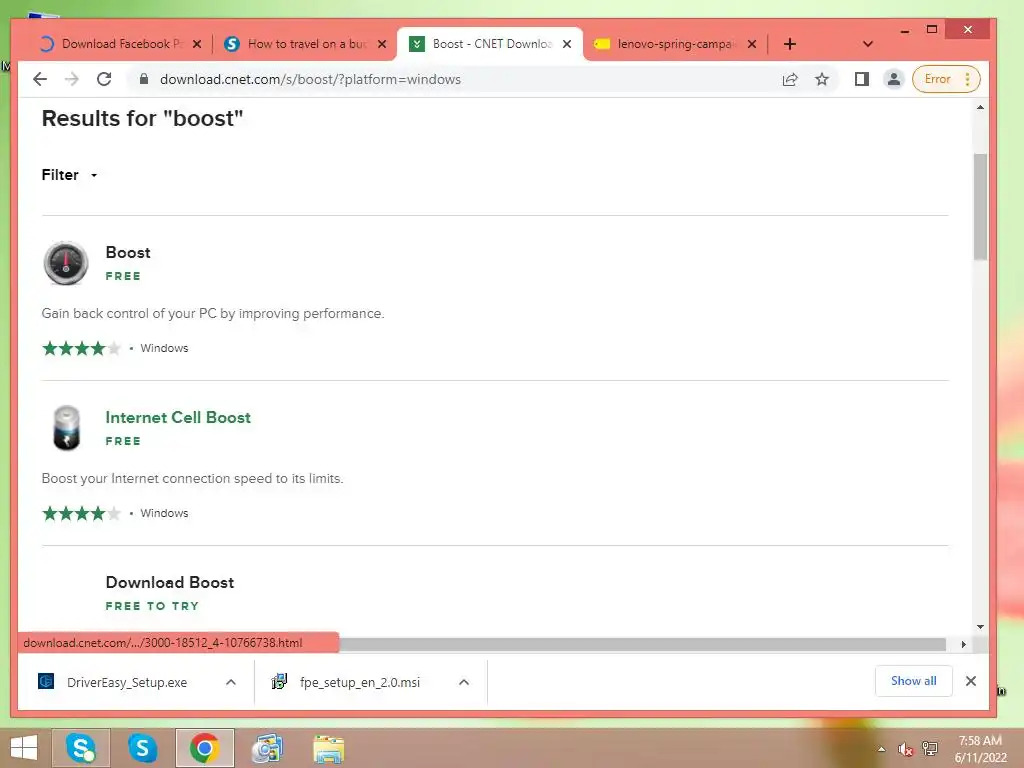
Task: Show hidden system tray icons
Action: [x=882, y=749]
